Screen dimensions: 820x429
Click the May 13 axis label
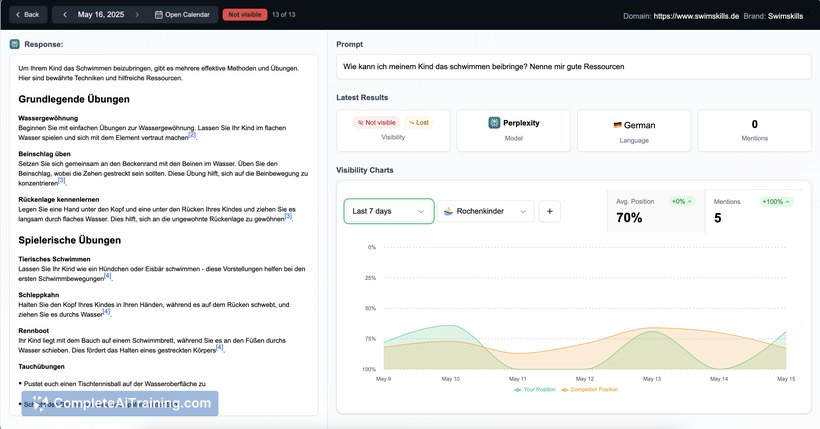point(652,379)
